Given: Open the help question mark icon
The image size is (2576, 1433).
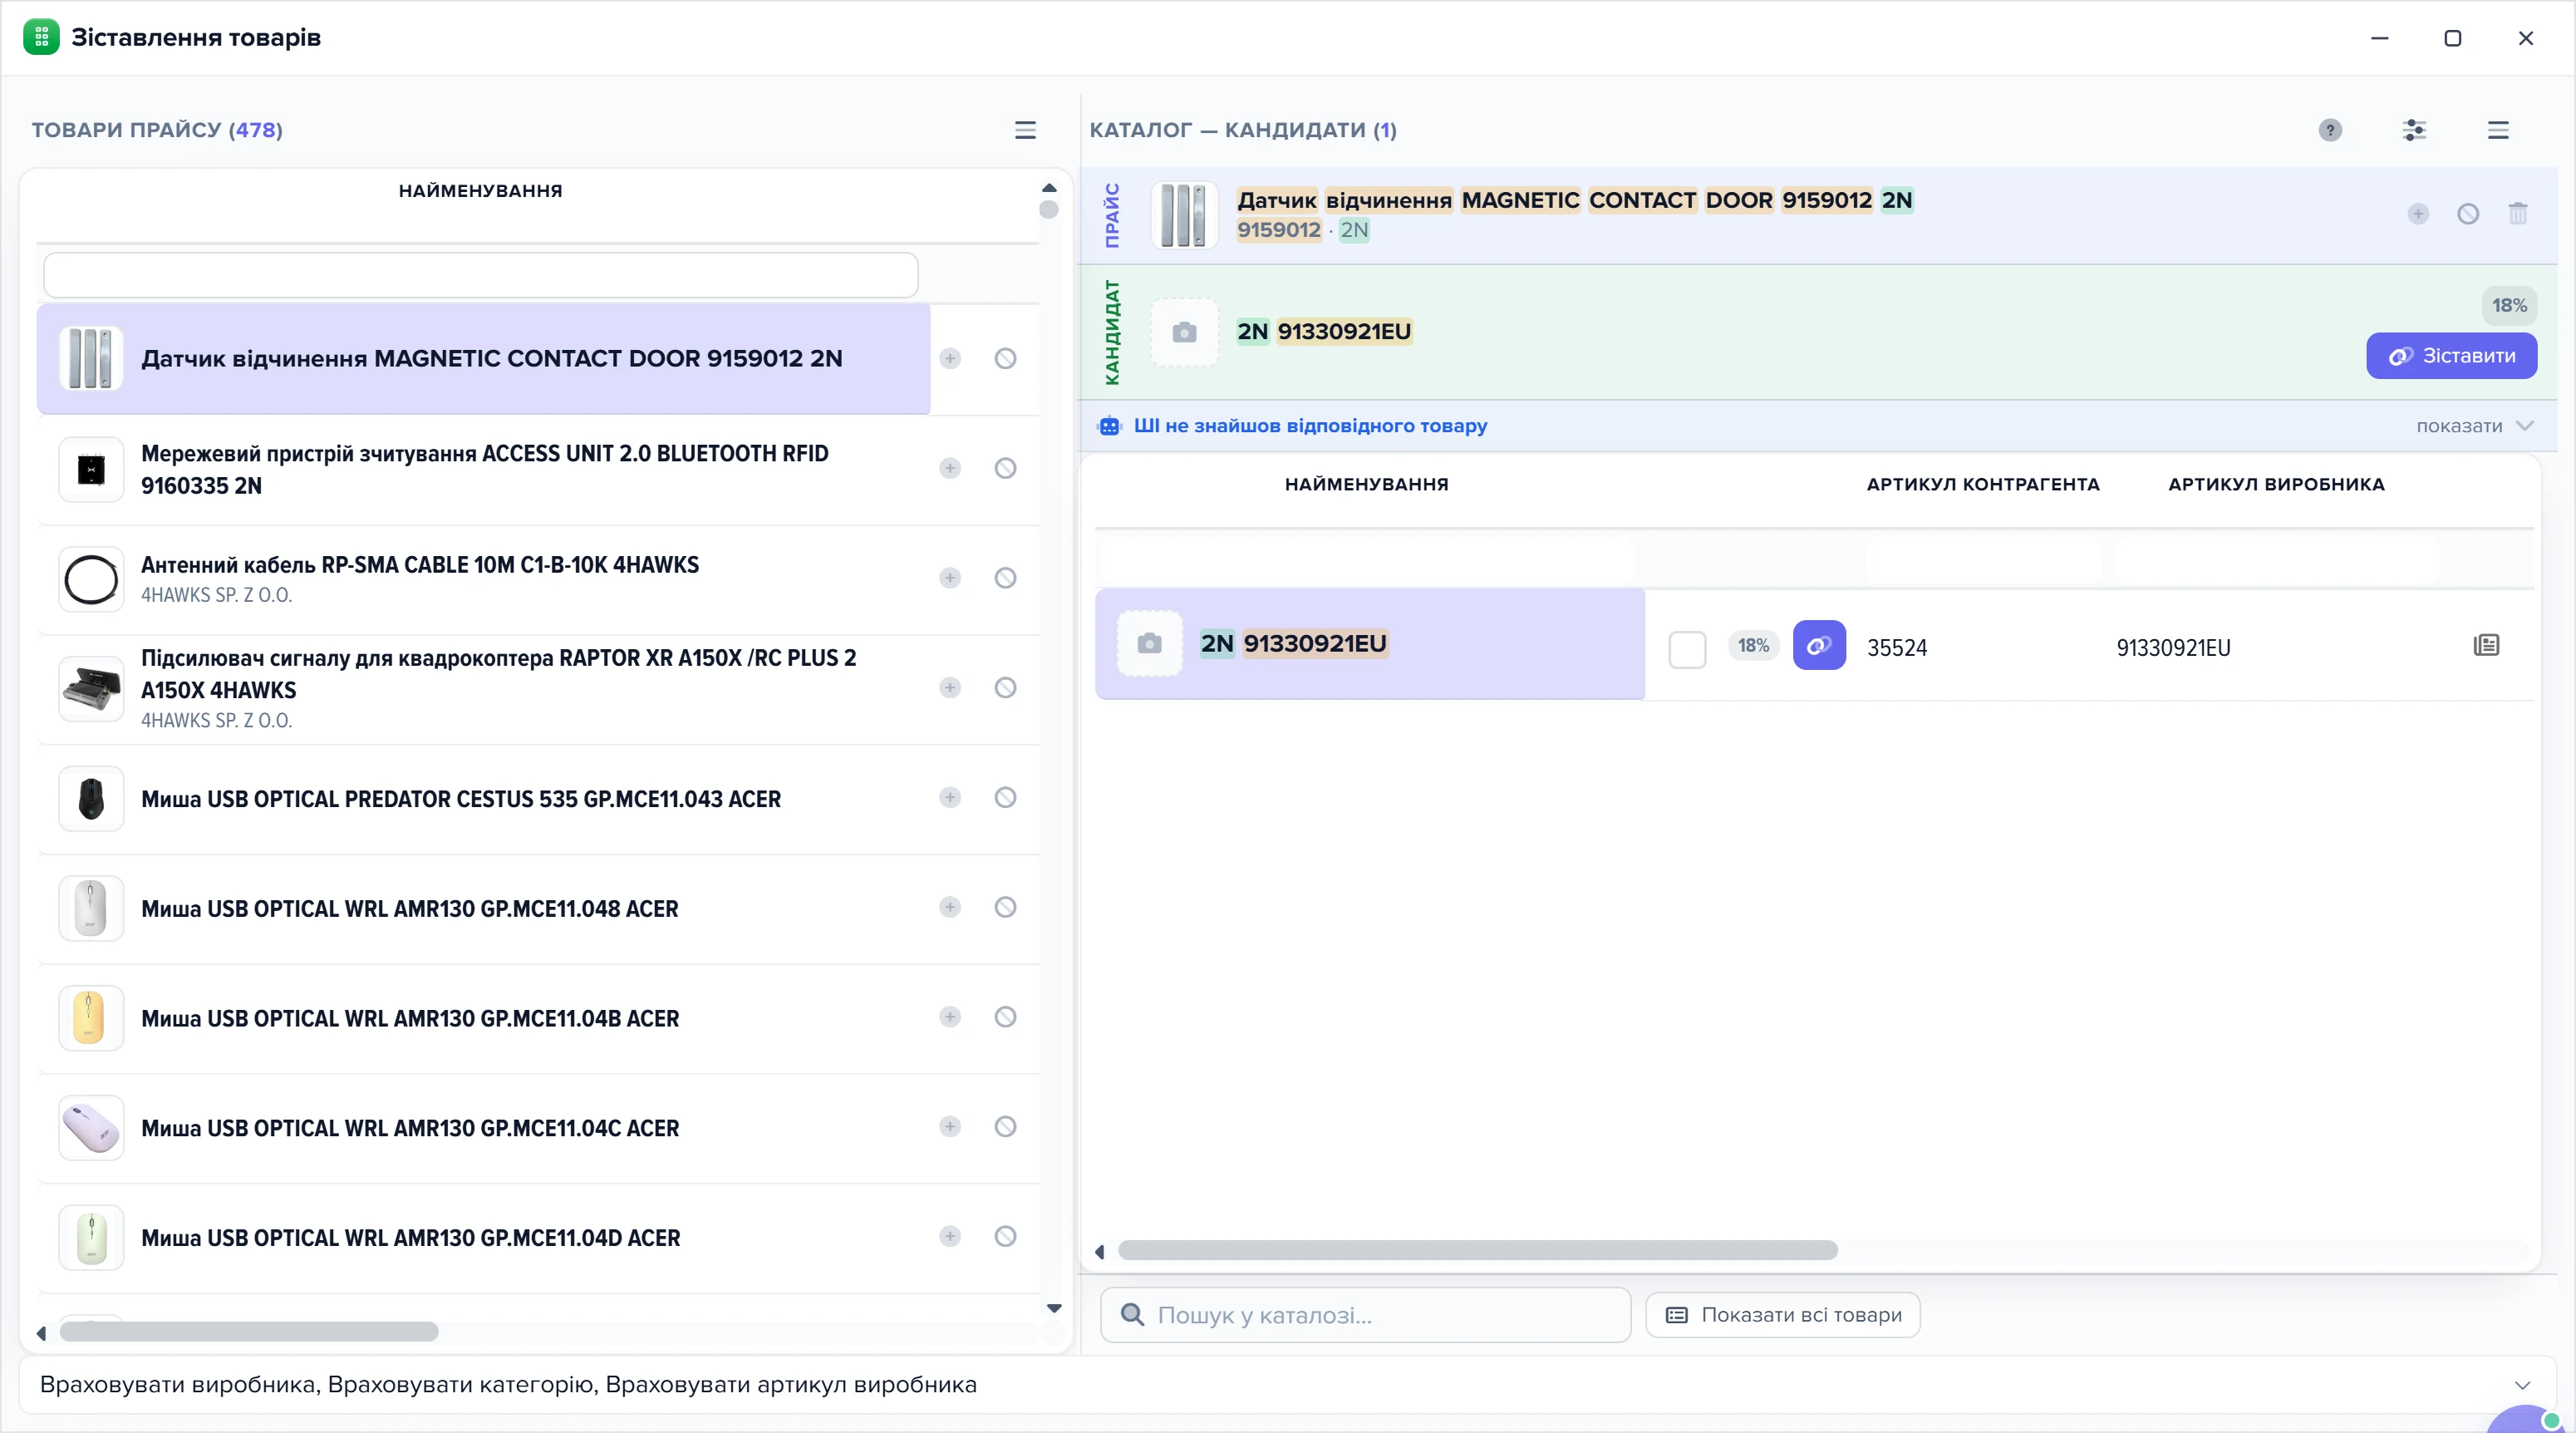Looking at the screenshot, I should click(2330, 130).
